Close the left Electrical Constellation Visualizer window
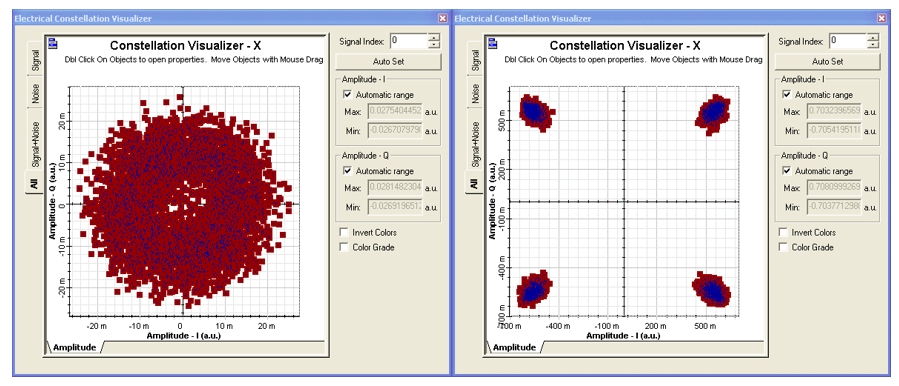This screenshot has width=899, height=386. tap(443, 18)
